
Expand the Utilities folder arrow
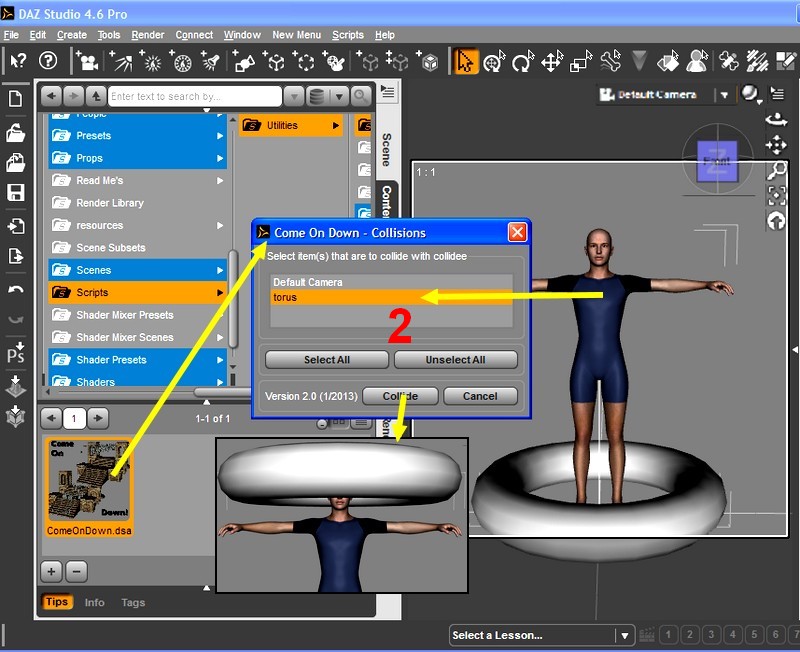[x=335, y=126]
